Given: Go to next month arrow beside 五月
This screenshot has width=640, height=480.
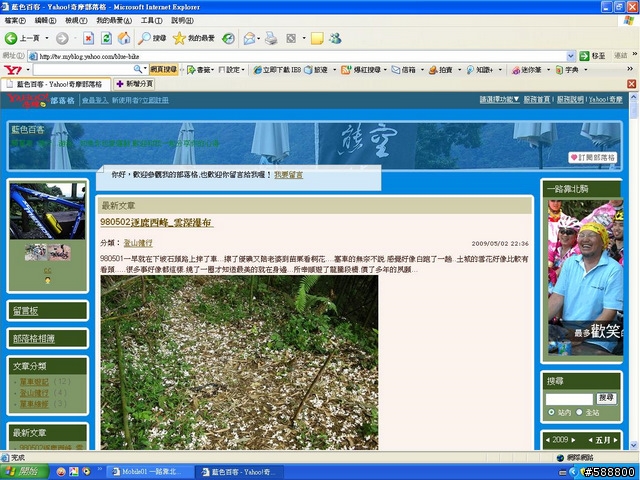Looking at the screenshot, I should click(x=616, y=440).
